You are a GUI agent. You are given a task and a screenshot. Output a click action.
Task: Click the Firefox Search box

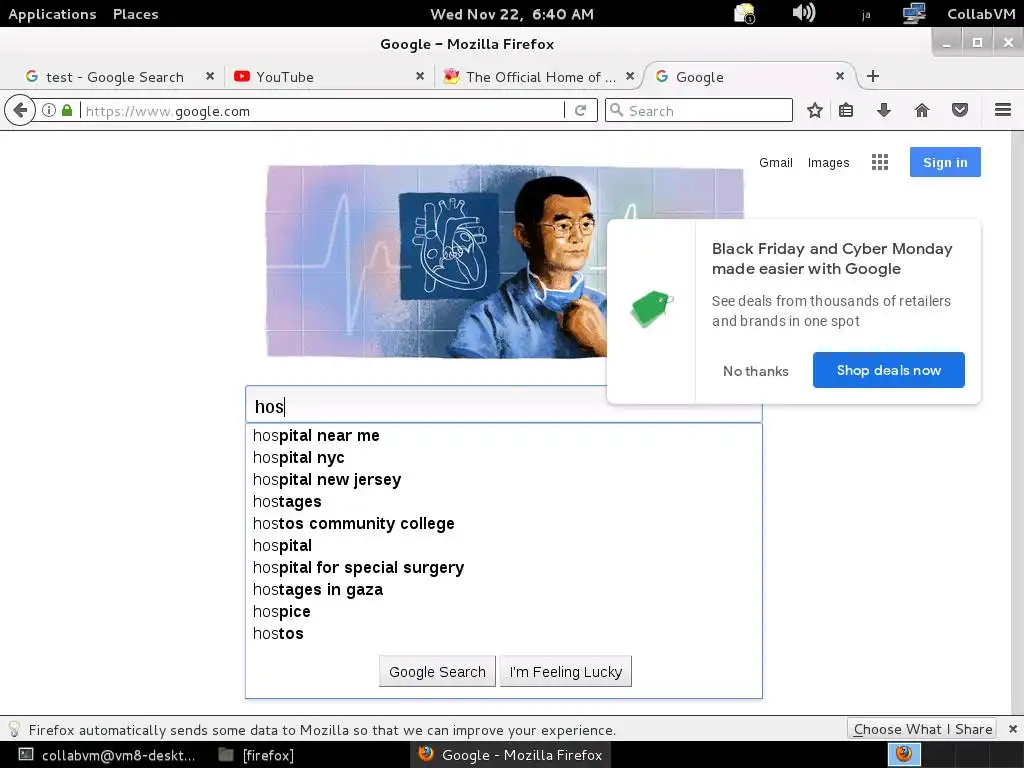(699, 110)
